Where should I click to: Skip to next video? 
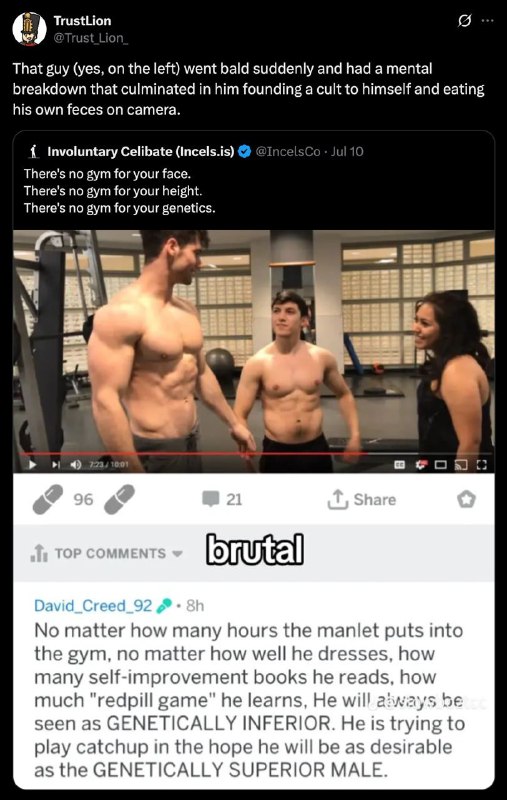tap(56, 465)
